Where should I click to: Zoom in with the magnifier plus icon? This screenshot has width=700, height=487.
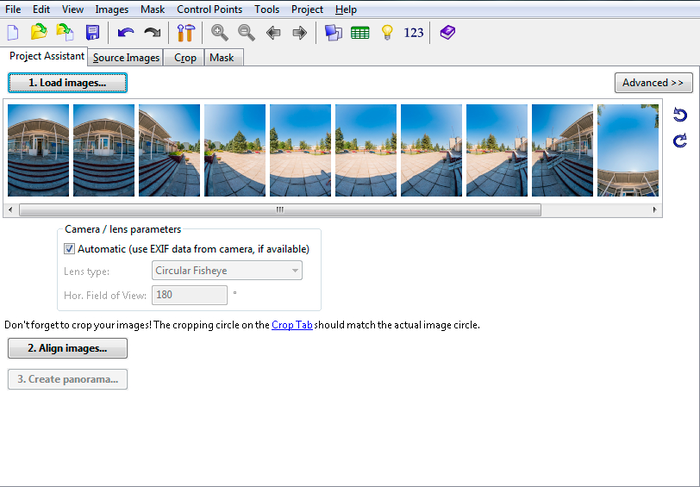(x=219, y=33)
